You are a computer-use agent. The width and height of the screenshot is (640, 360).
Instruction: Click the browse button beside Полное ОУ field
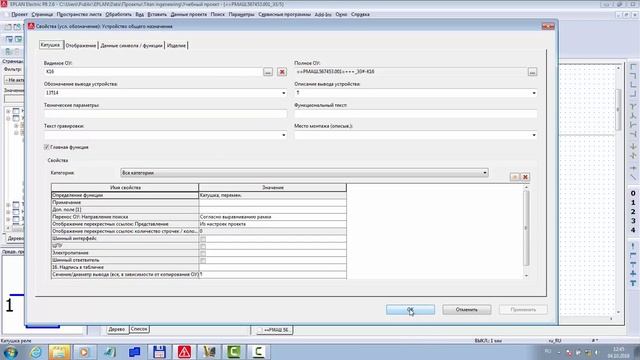click(x=532, y=72)
